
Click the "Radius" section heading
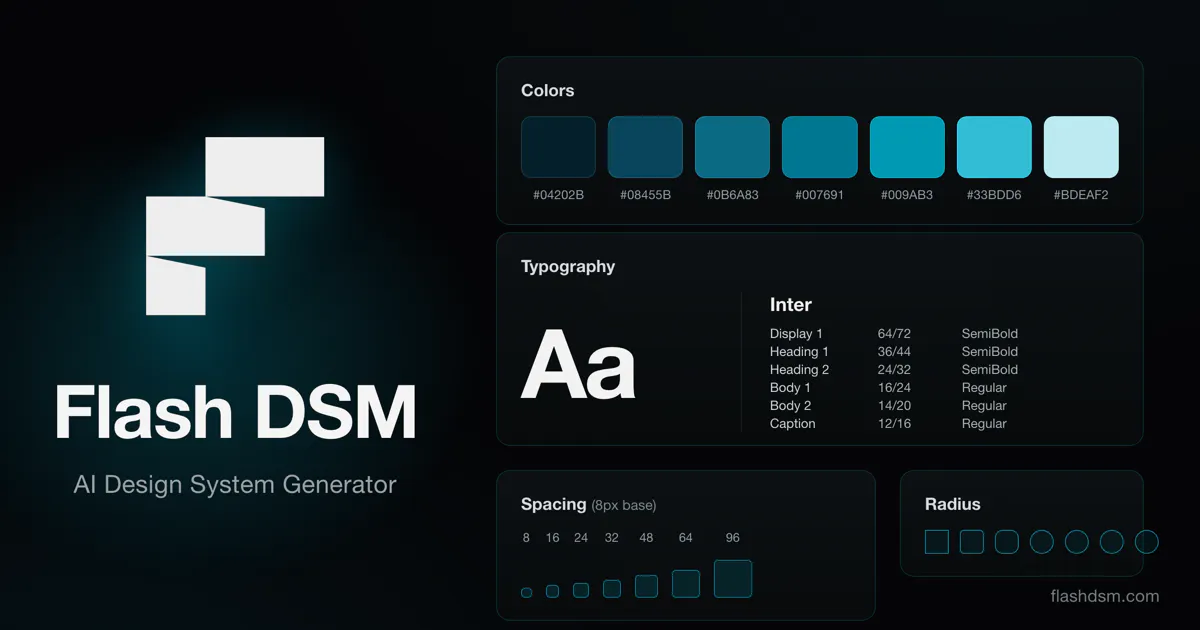tap(953, 504)
